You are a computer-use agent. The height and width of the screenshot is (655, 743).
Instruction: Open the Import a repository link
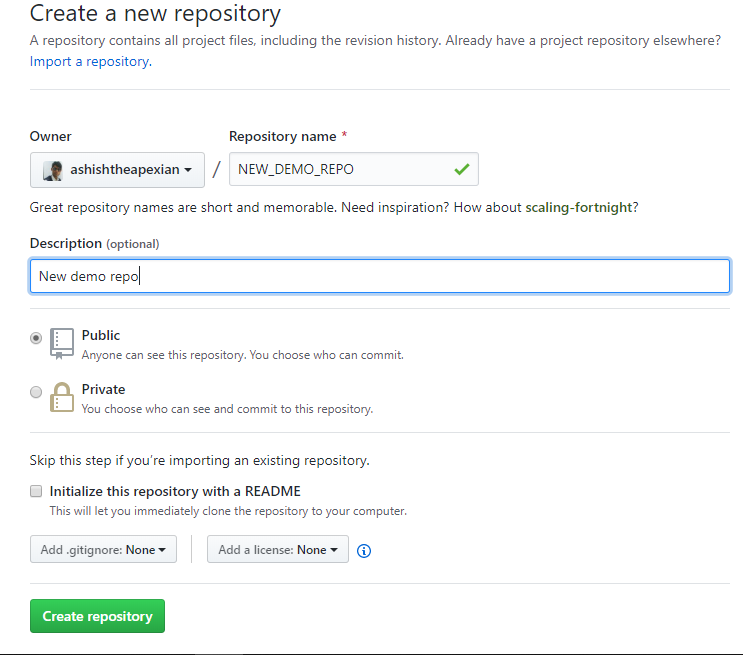pyautogui.click(x=89, y=61)
